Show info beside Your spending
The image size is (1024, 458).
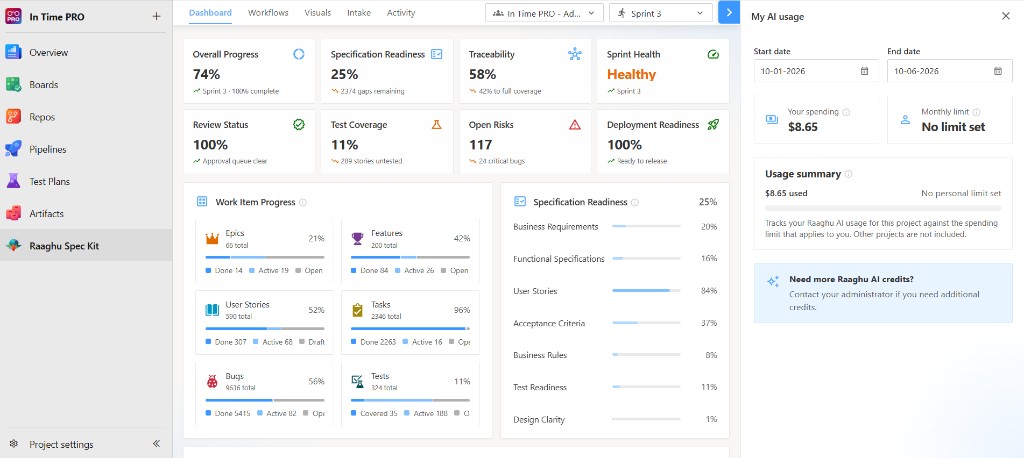point(846,112)
